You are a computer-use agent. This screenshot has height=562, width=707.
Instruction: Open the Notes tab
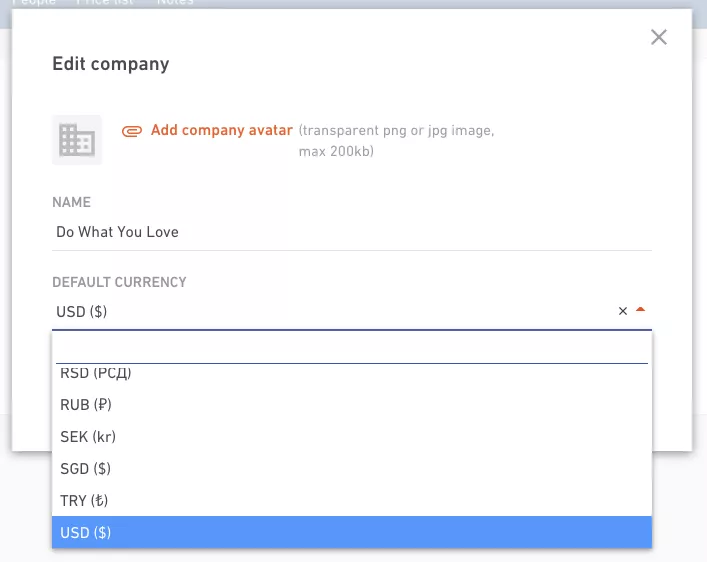tap(175, 3)
